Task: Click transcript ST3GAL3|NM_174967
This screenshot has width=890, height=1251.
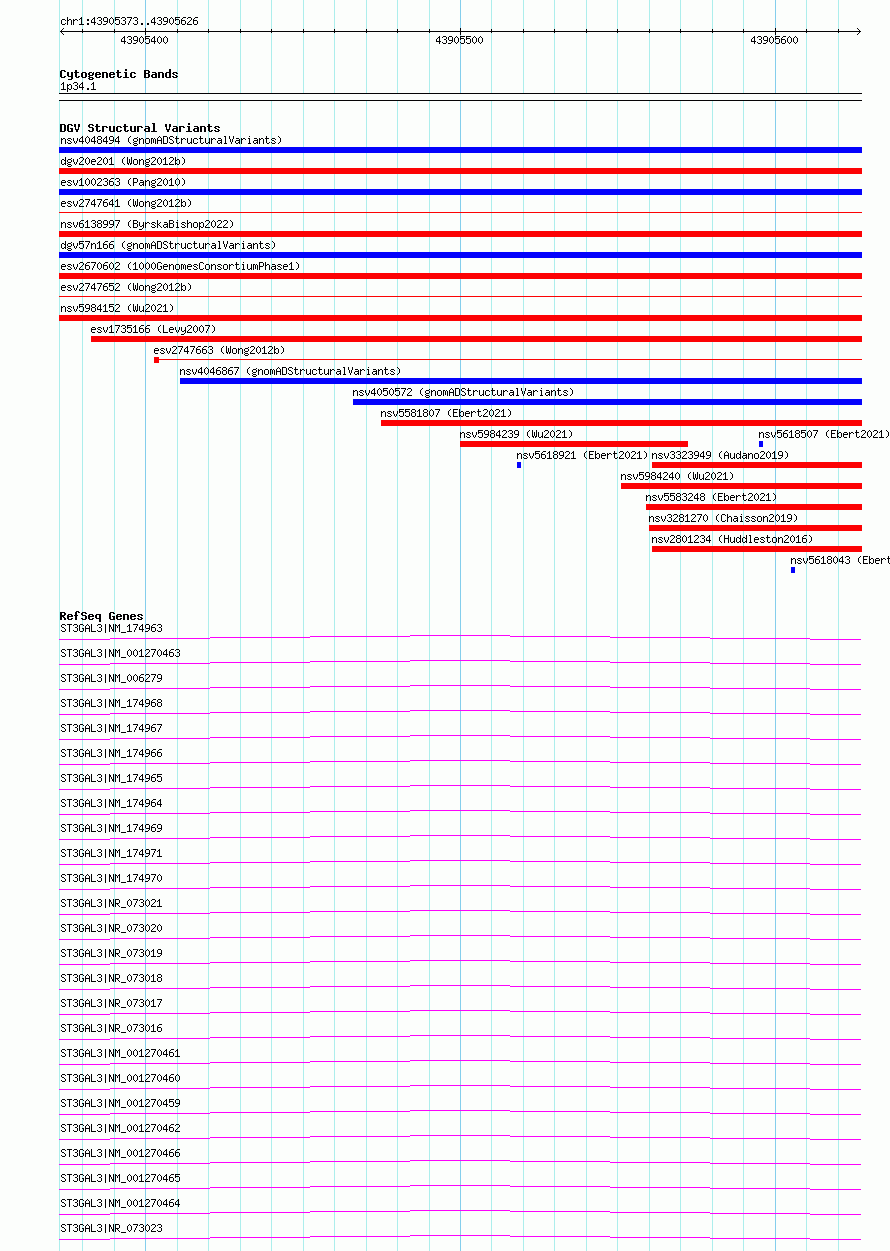Action: pyautogui.click(x=111, y=728)
